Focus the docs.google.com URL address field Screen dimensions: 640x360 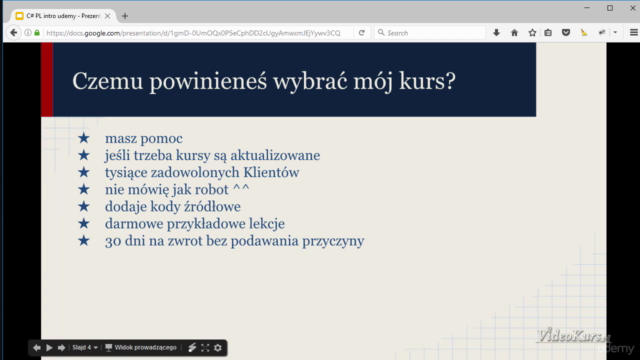(x=193, y=33)
